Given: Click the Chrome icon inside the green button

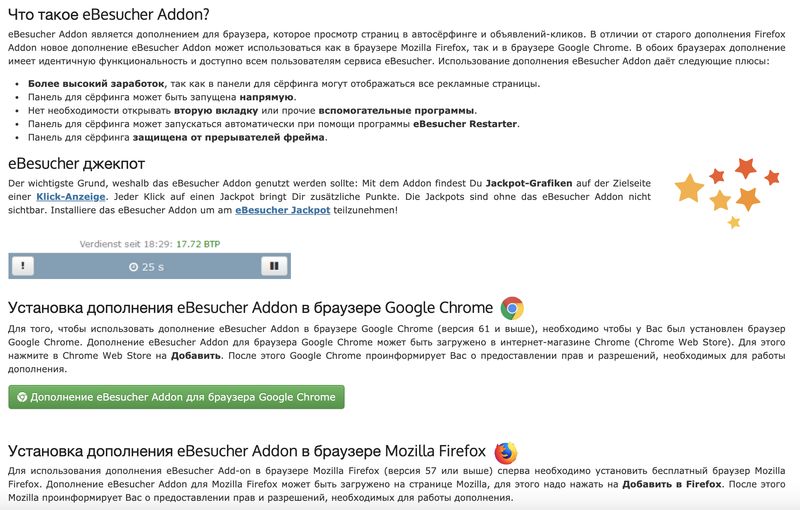Looking at the screenshot, I should [x=22, y=397].
